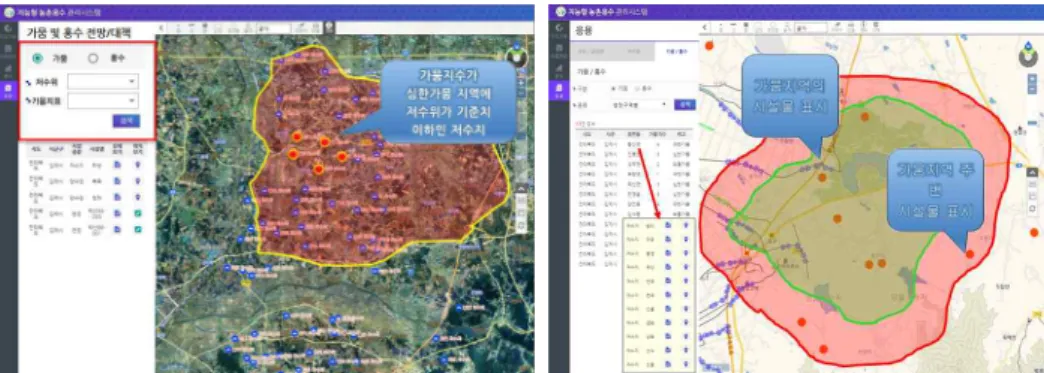Select the 가뭄 radio button in left panel
Image resolution: width=1044 pixels, height=373 pixels.
coord(38,58)
